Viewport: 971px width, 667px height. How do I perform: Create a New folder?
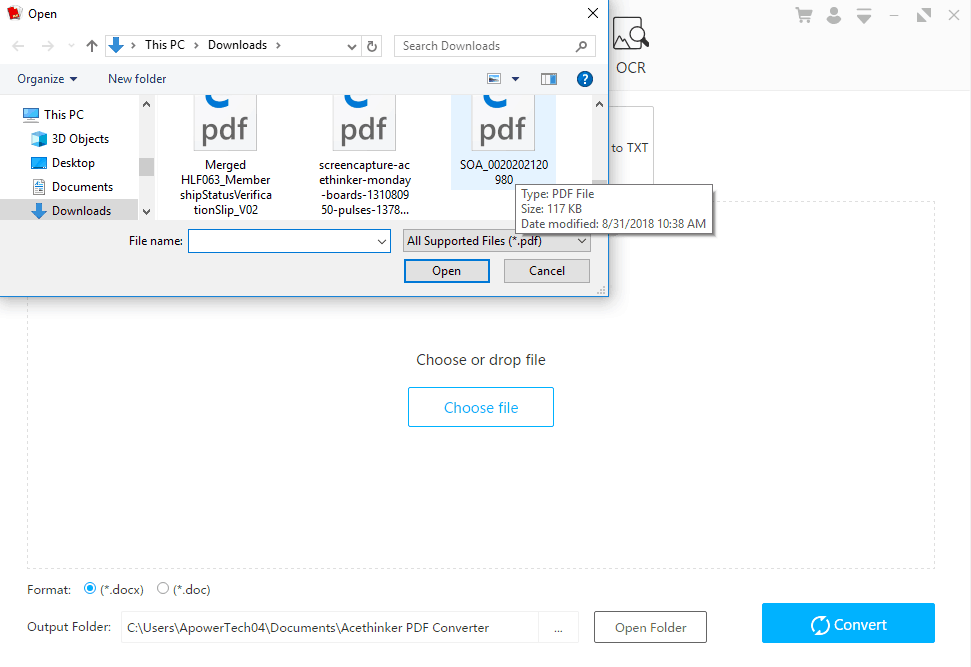137,79
